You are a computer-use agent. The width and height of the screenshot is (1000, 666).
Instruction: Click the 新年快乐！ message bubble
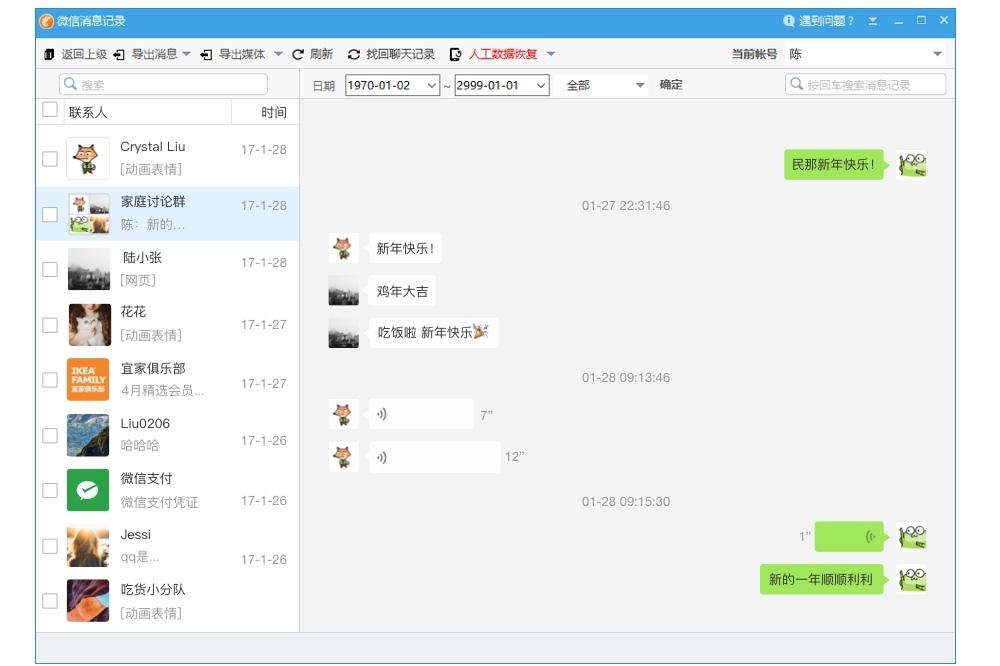pos(405,248)
